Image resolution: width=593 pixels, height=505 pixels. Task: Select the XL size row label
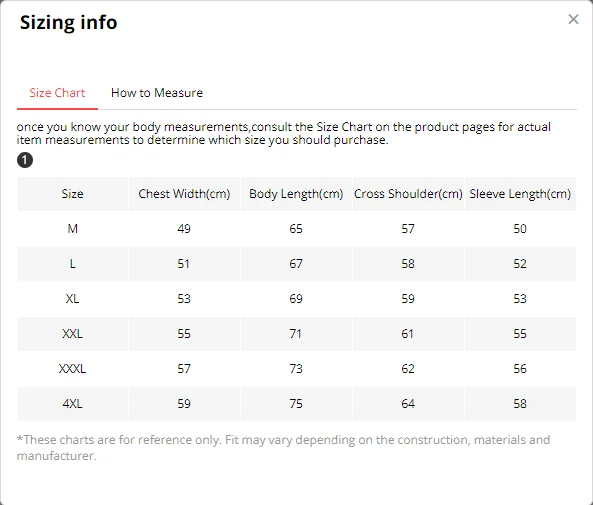point(73,298)
